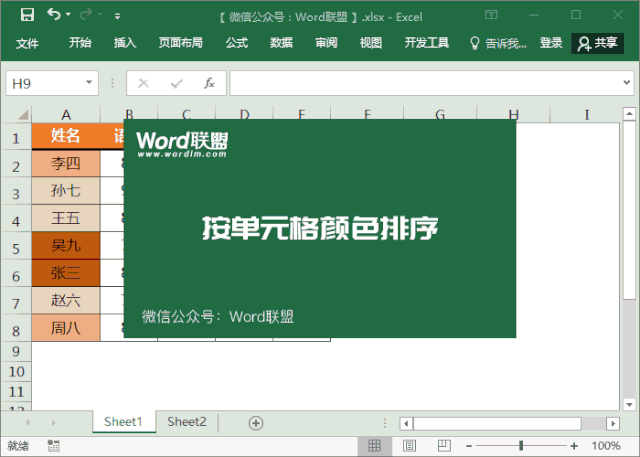
Task: Select cell containing 李四
Action: [x=66, y=164]
